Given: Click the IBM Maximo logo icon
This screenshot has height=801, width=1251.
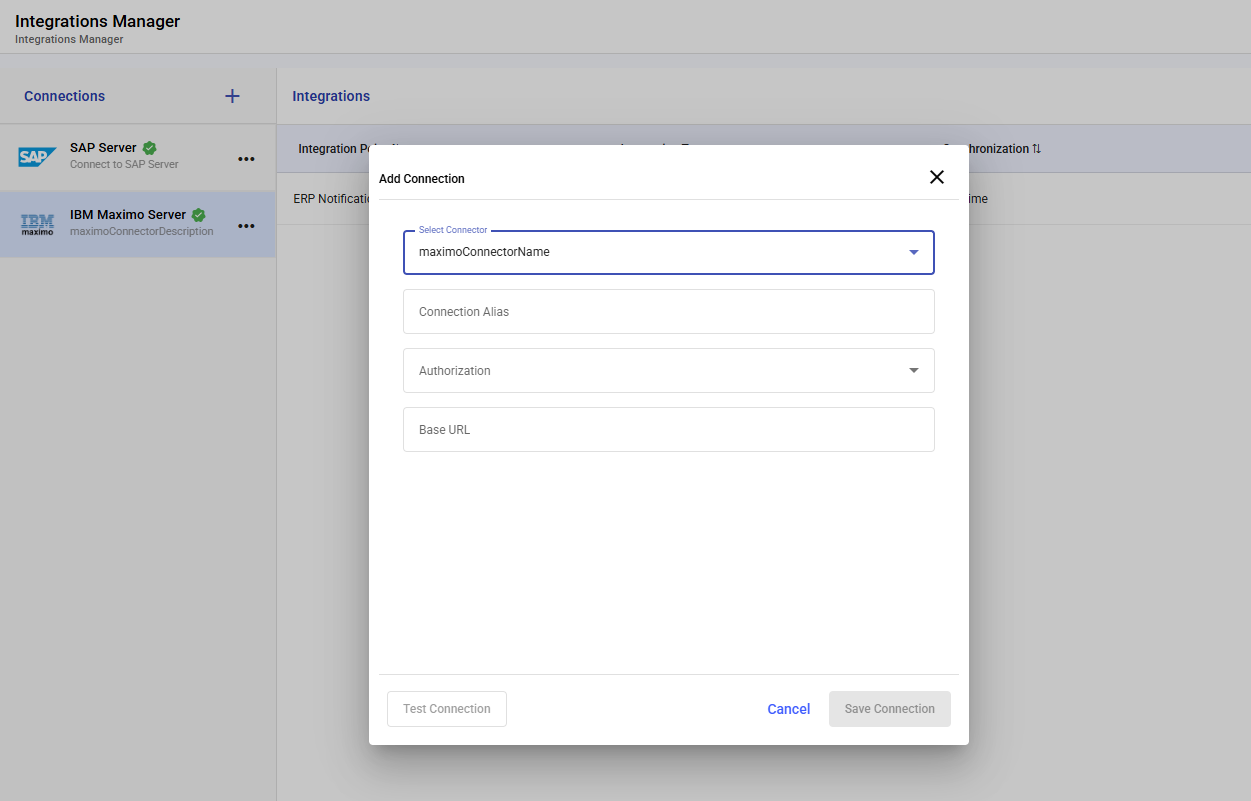Looking at the screenshot, I should [x=38, y=224].
